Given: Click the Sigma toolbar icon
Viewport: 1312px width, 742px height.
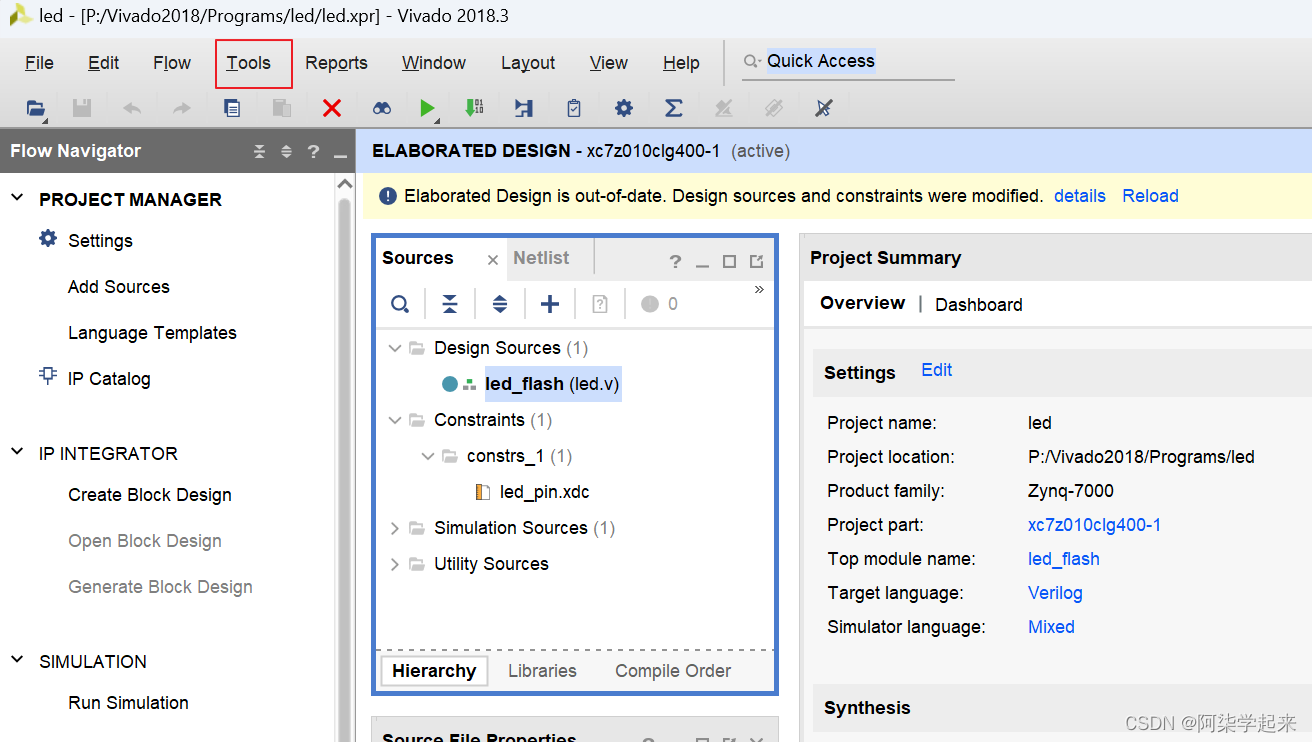Looking at the screenshot, I should point(674,108).
